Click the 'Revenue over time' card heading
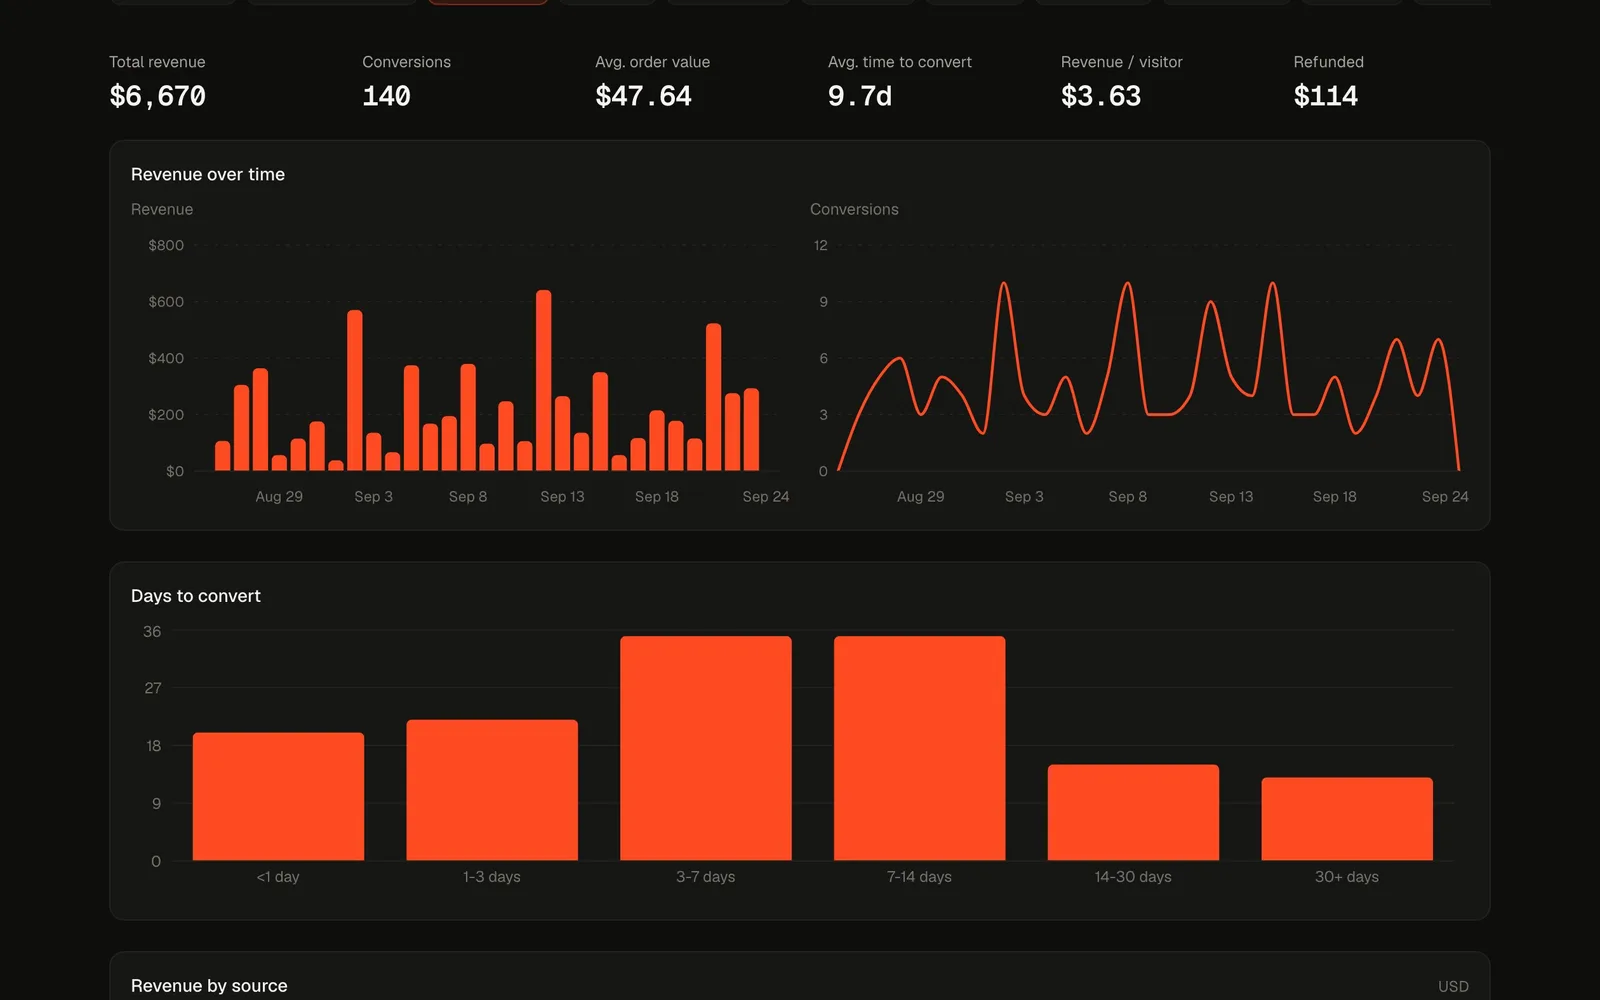1600x1000 pixels. click(208, 174)
